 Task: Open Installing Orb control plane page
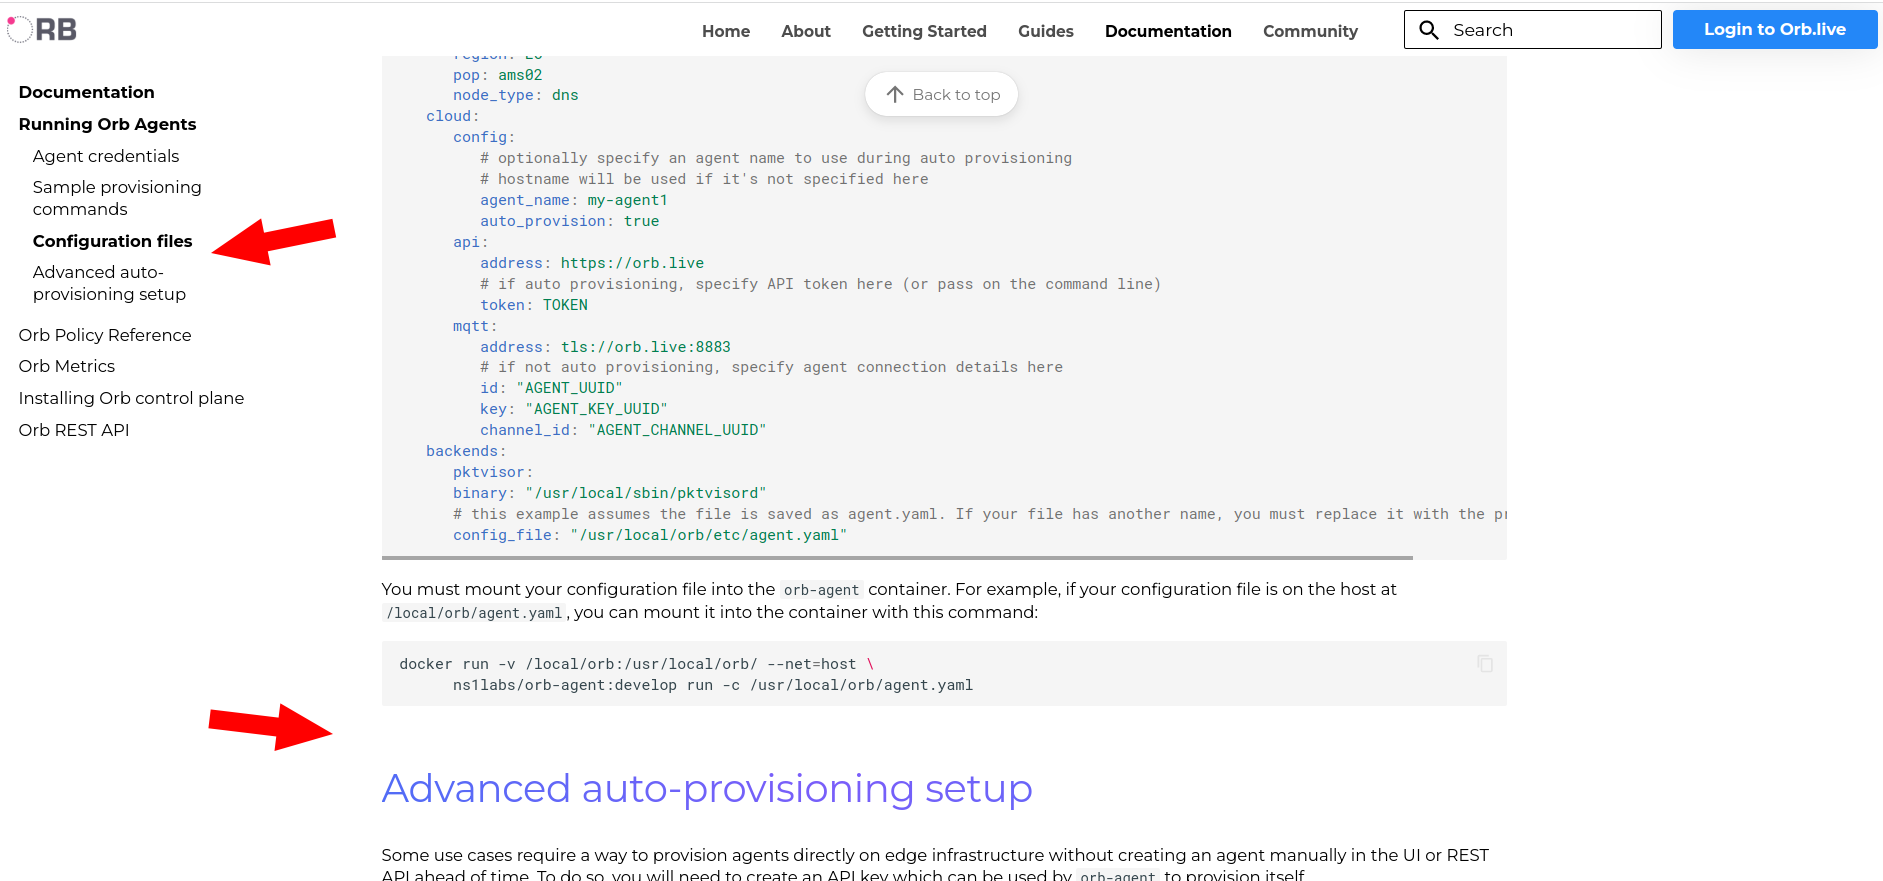click(x=131, y=398)
